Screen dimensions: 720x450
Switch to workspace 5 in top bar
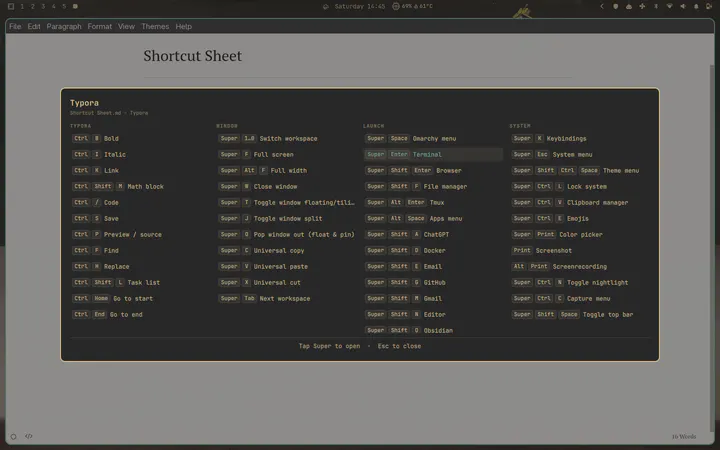(64, 6)
